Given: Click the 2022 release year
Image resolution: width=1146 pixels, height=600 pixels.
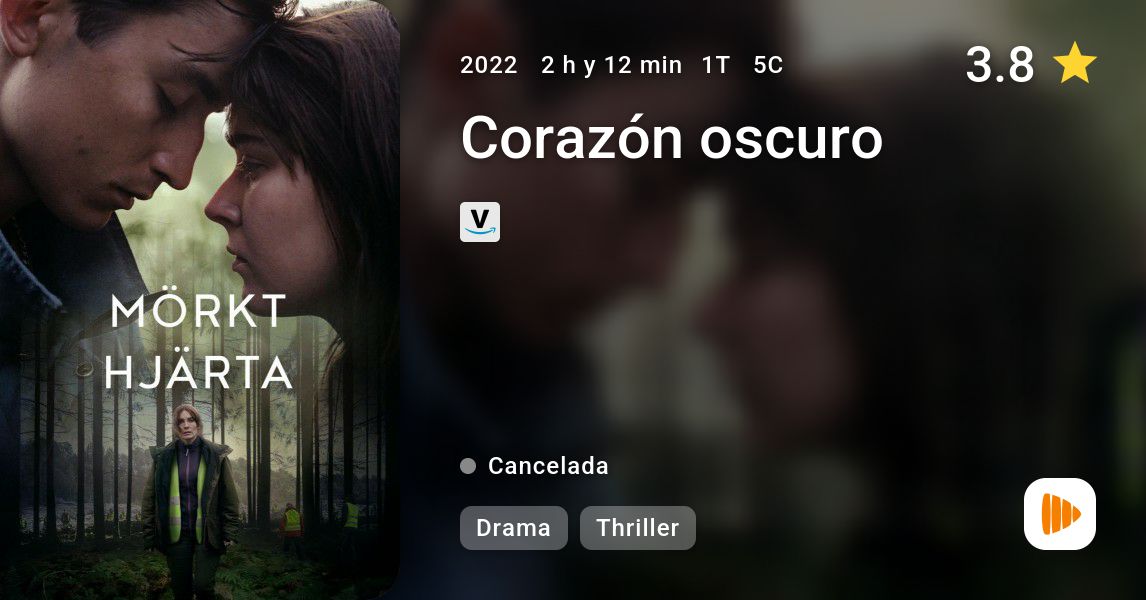Looking at the screenshot, I should (489, 65).
